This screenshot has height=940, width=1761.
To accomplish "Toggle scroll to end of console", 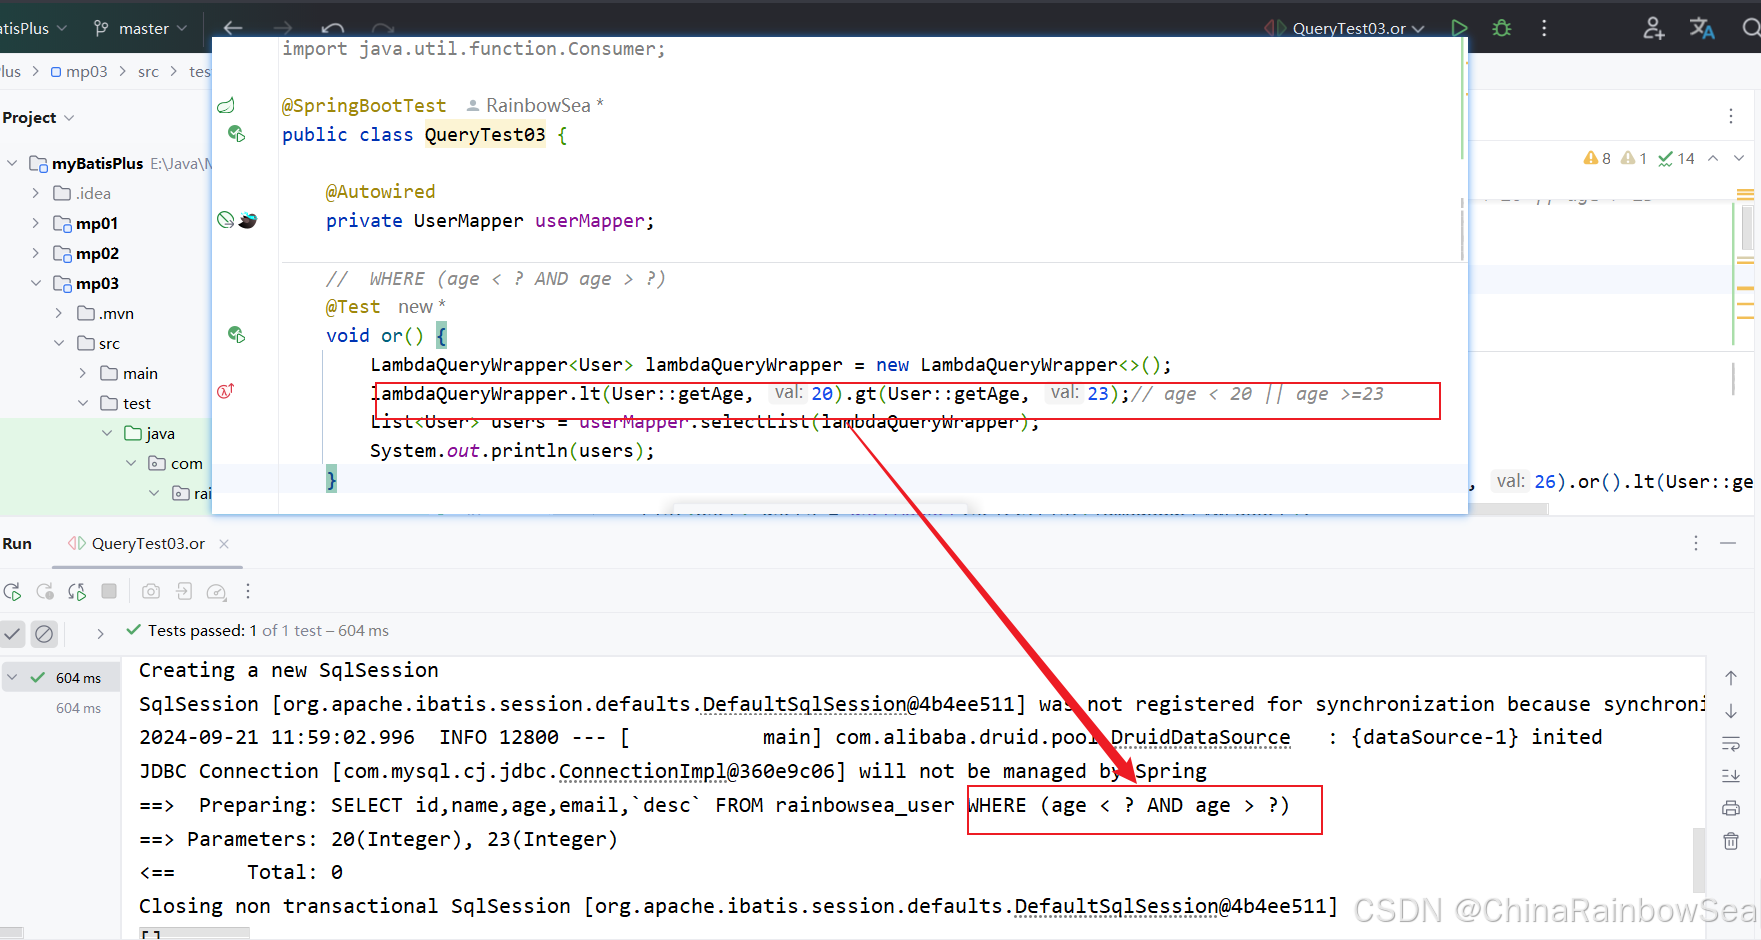I will point(1731,775).
